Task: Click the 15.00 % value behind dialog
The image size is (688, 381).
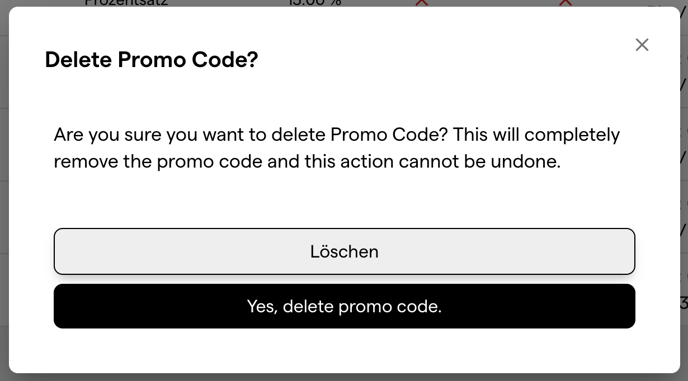Action: 315,3
